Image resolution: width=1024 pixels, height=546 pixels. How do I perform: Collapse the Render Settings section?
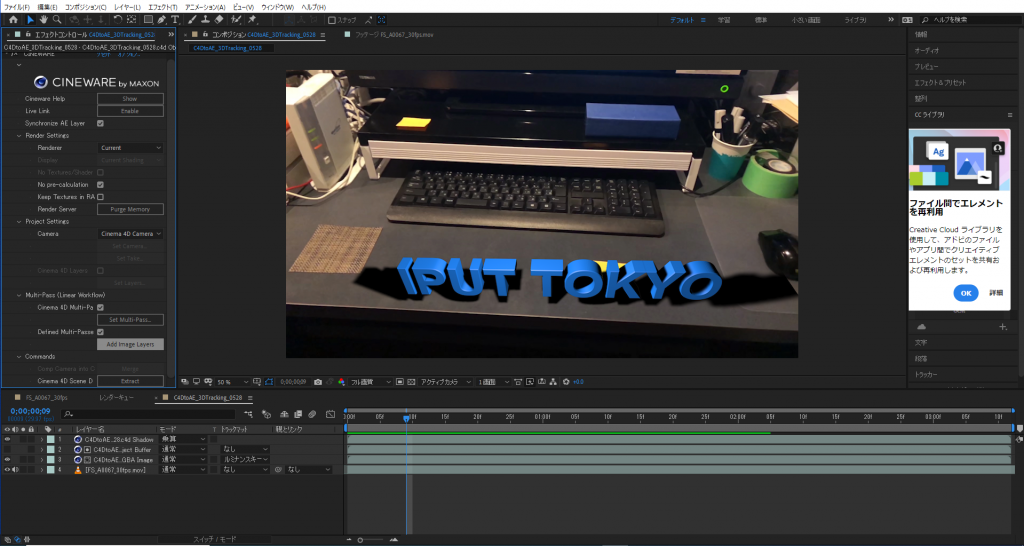click(x=19, y=135)
